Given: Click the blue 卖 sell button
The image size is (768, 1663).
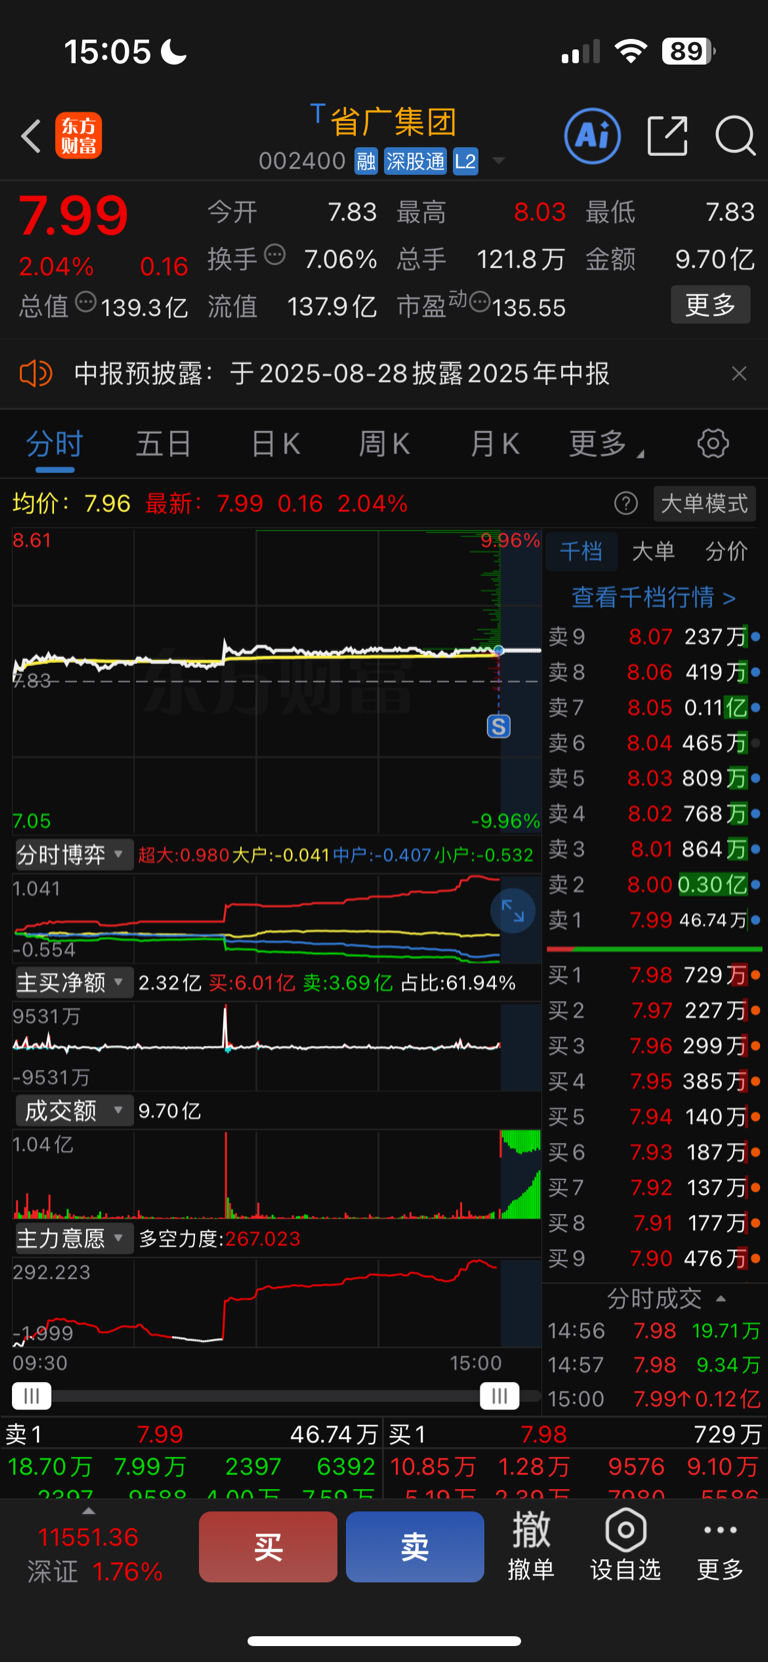Looking at the screenshot, I should [x=415, y=1547].
